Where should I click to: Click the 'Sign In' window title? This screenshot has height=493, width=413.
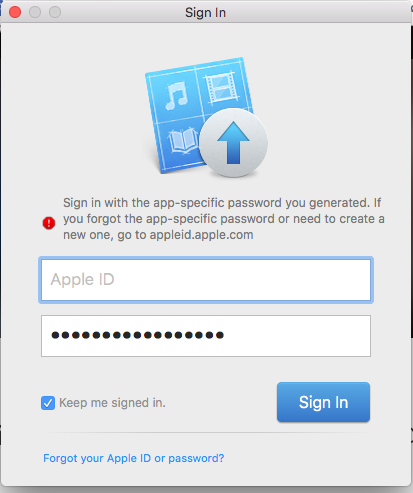(x=205, y=13)
